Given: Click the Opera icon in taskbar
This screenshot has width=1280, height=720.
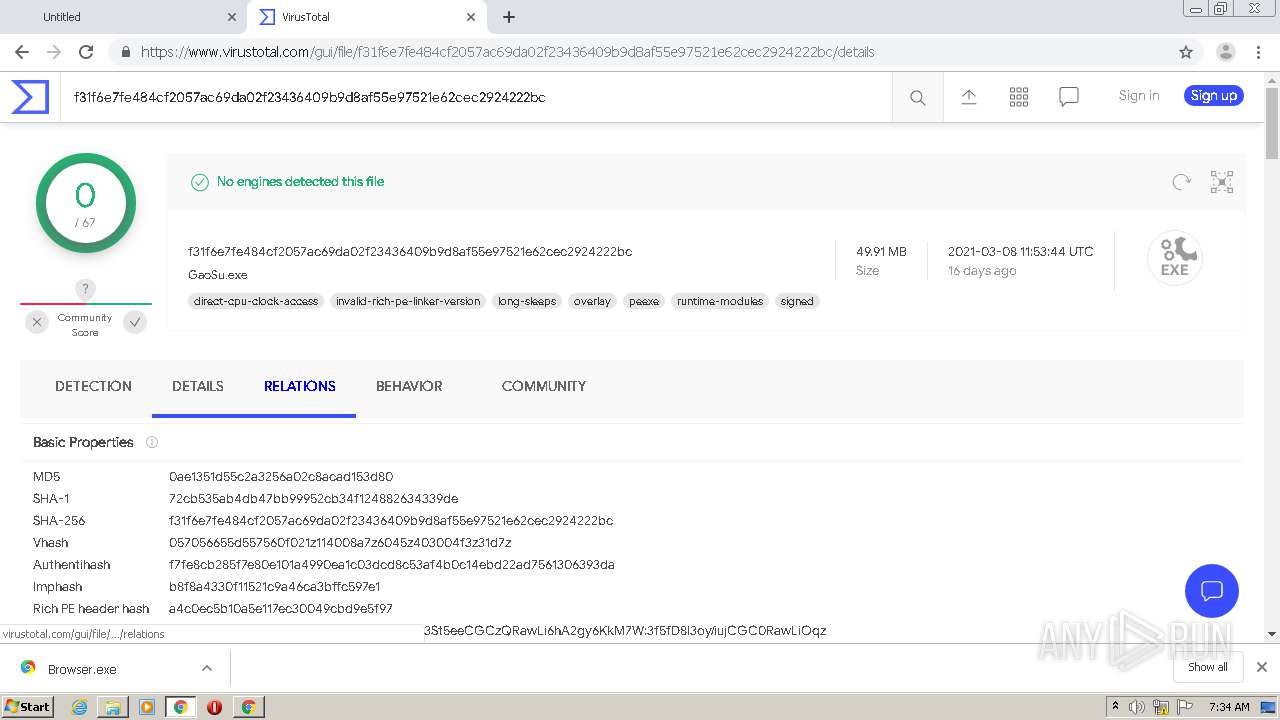Looking at the screenshot, I should coord(214,707).
